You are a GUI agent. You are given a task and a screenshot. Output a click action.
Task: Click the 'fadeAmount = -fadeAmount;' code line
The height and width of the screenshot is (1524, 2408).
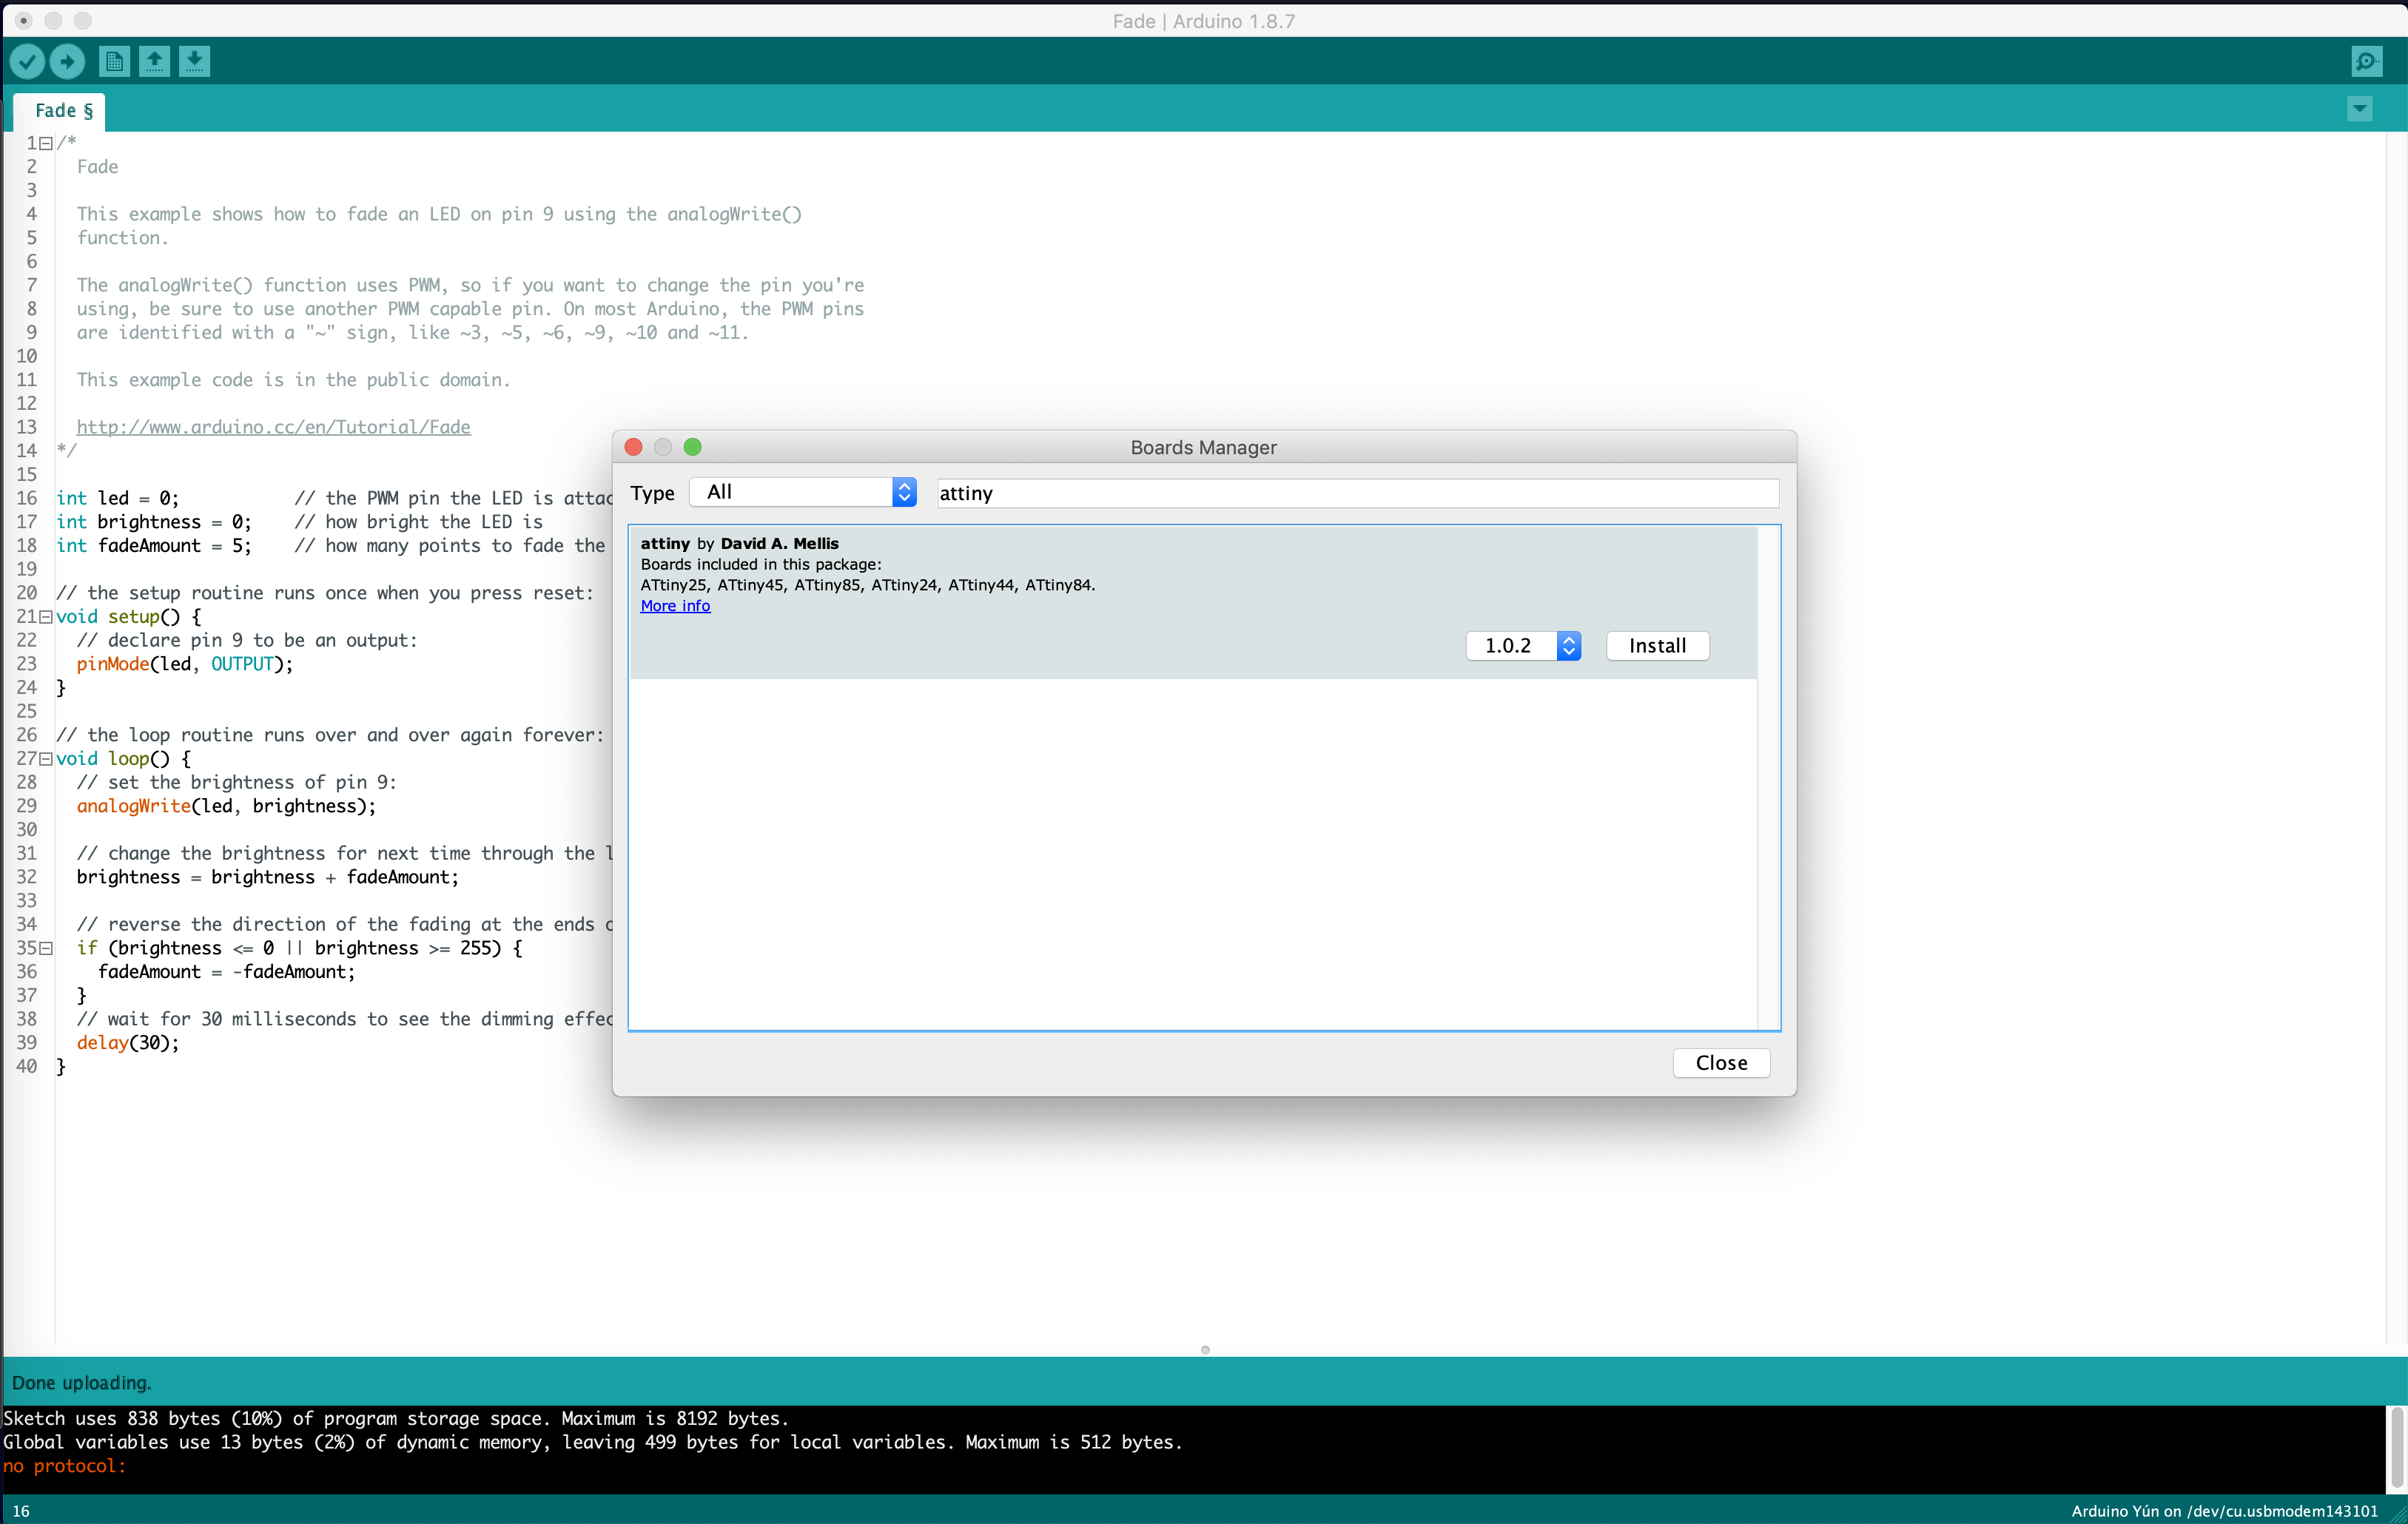[x=227, y=972]
